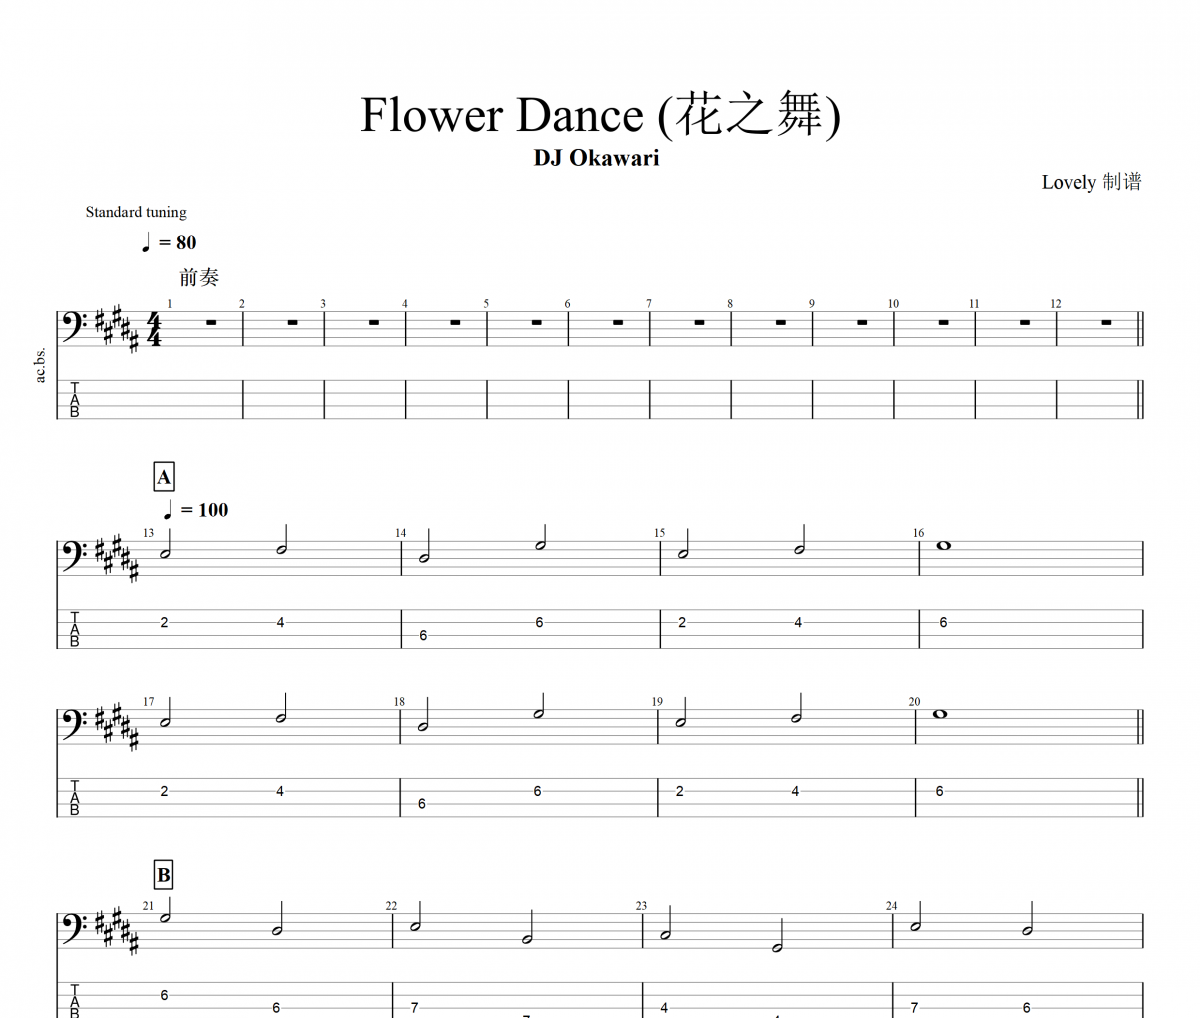Select rehearsal mark "B"

(164, 875)
